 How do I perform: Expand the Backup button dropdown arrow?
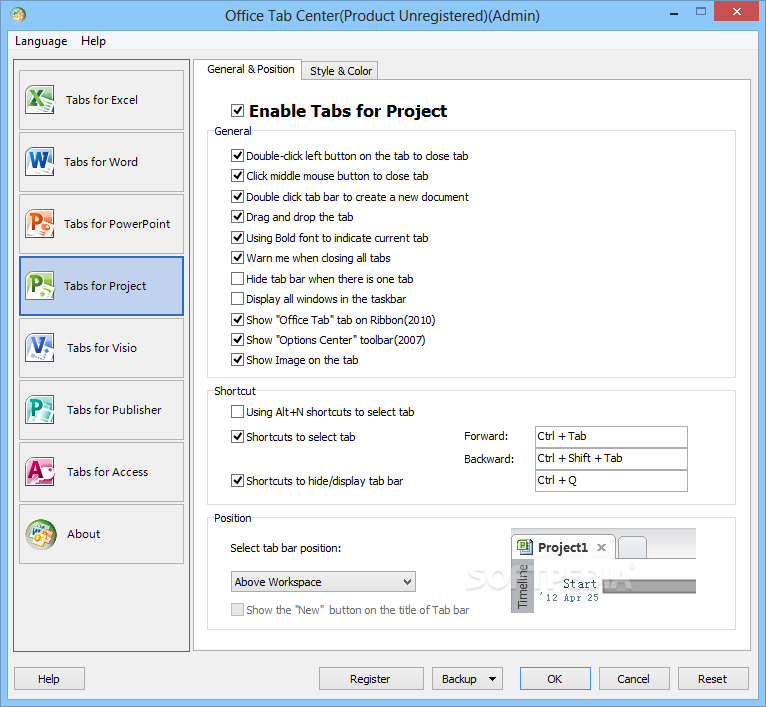point(492,679)
